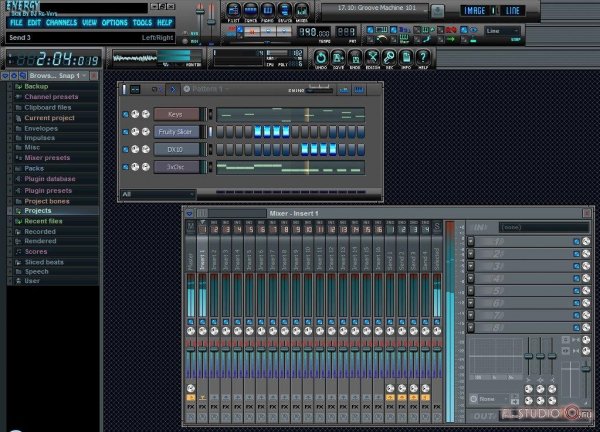
Task: Open the Line snap dropdown in toolbar
Action: click(x=502, y=31)
